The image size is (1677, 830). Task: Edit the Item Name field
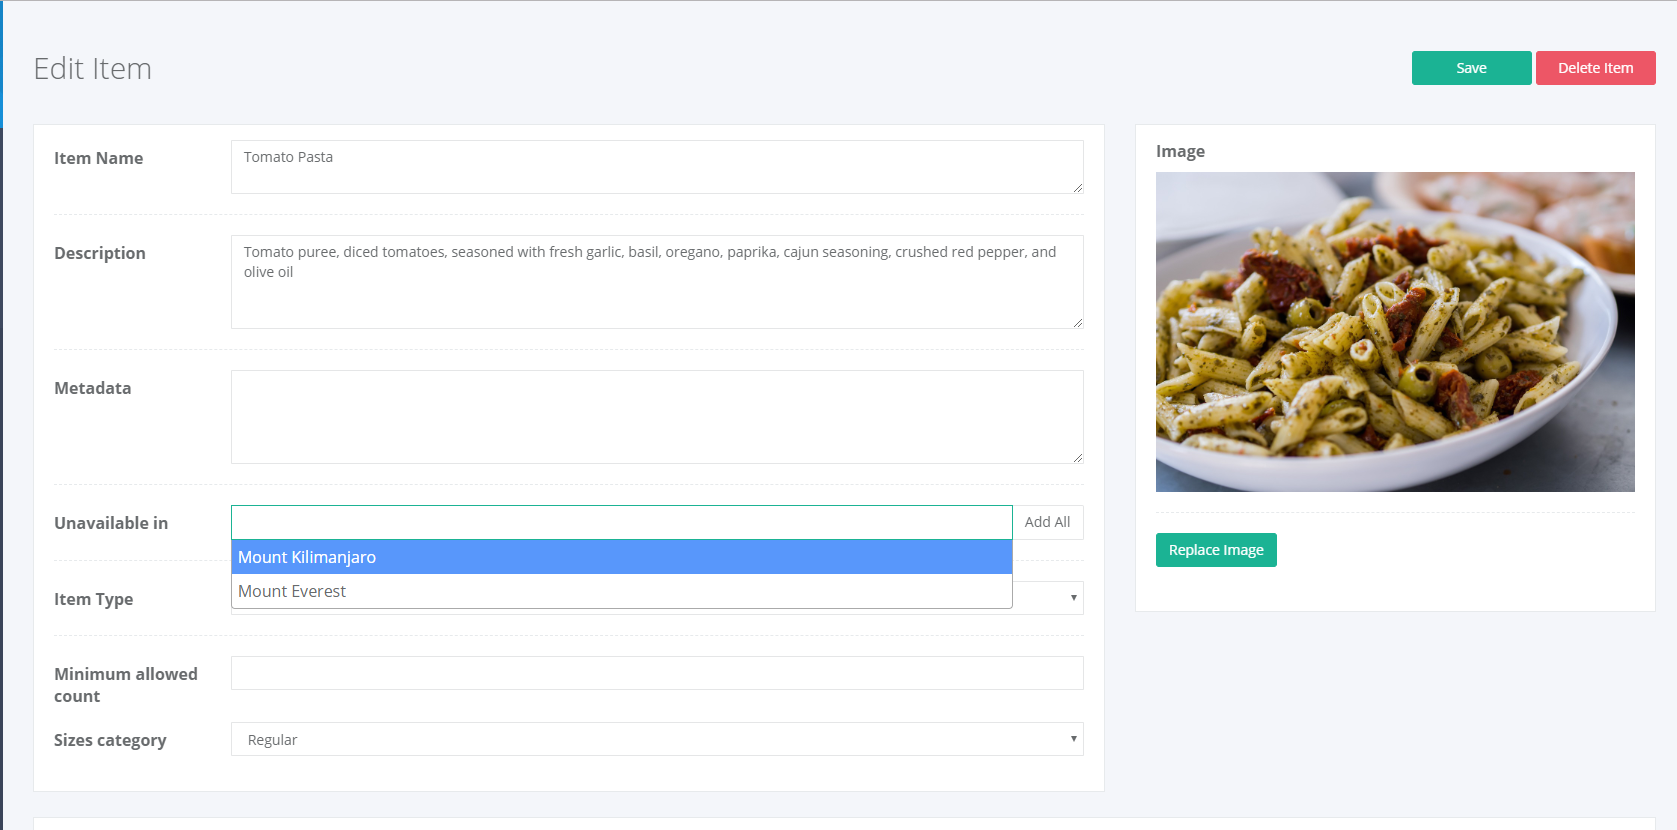657,167
